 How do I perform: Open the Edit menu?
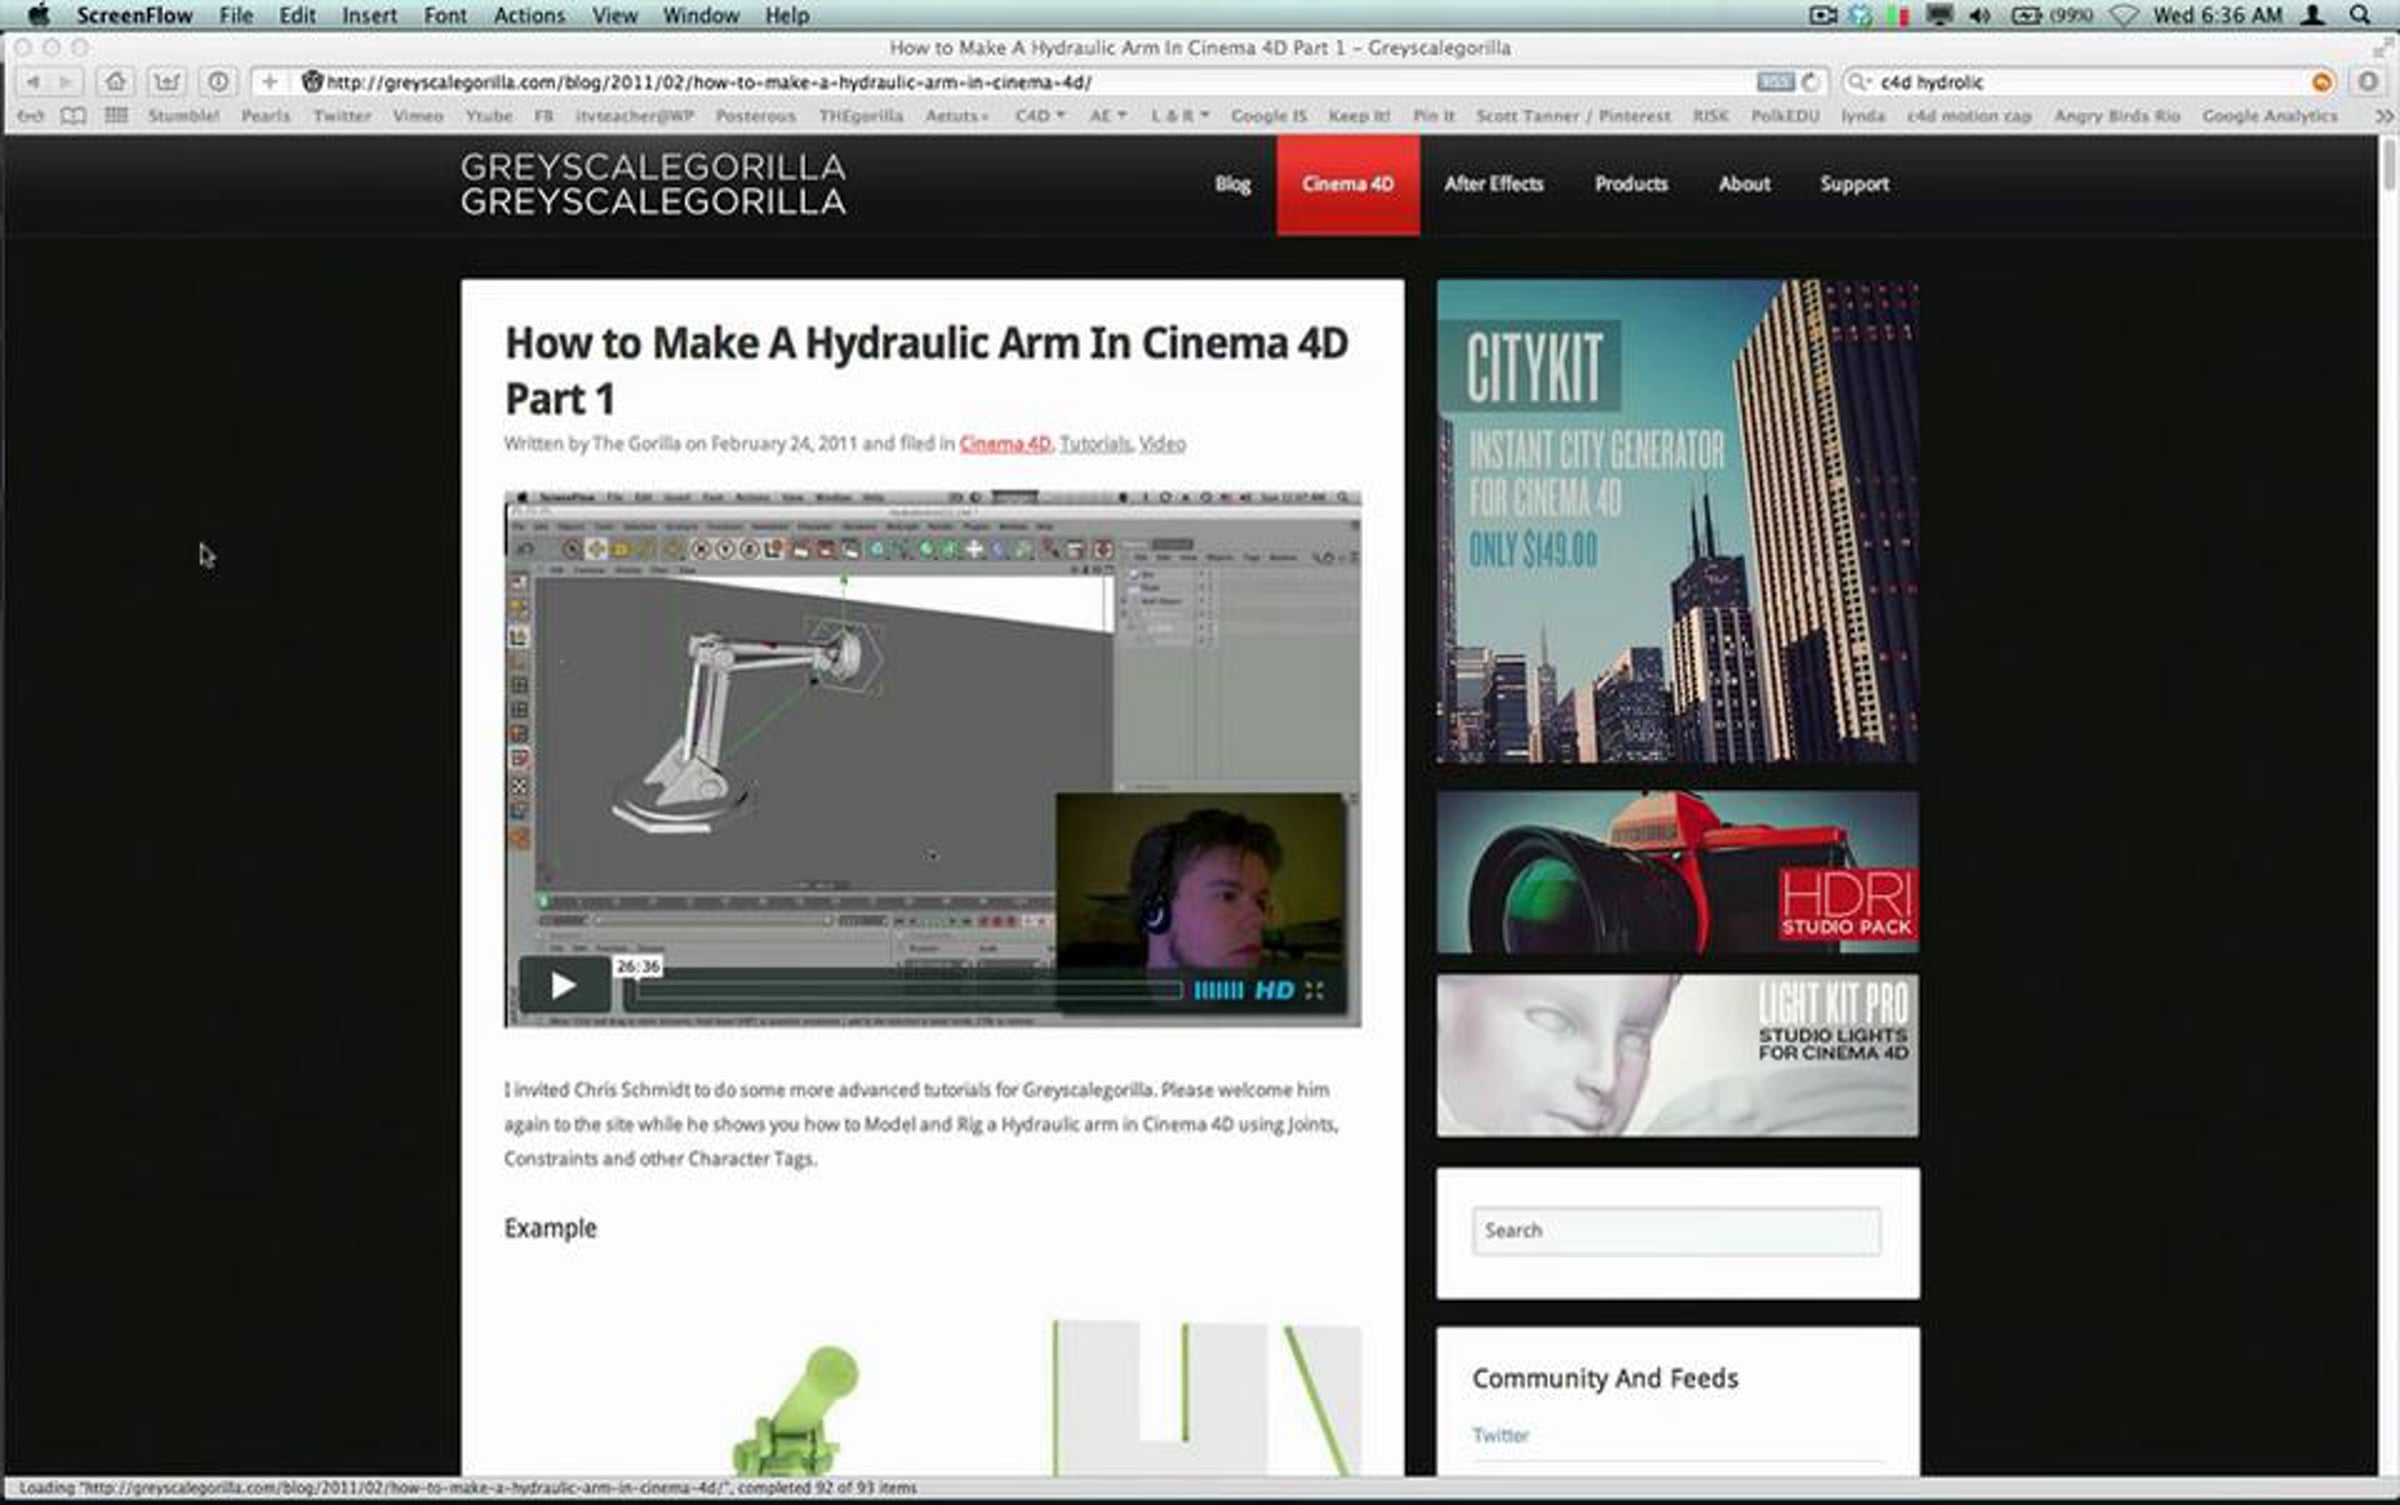click(x=297, y=15)
